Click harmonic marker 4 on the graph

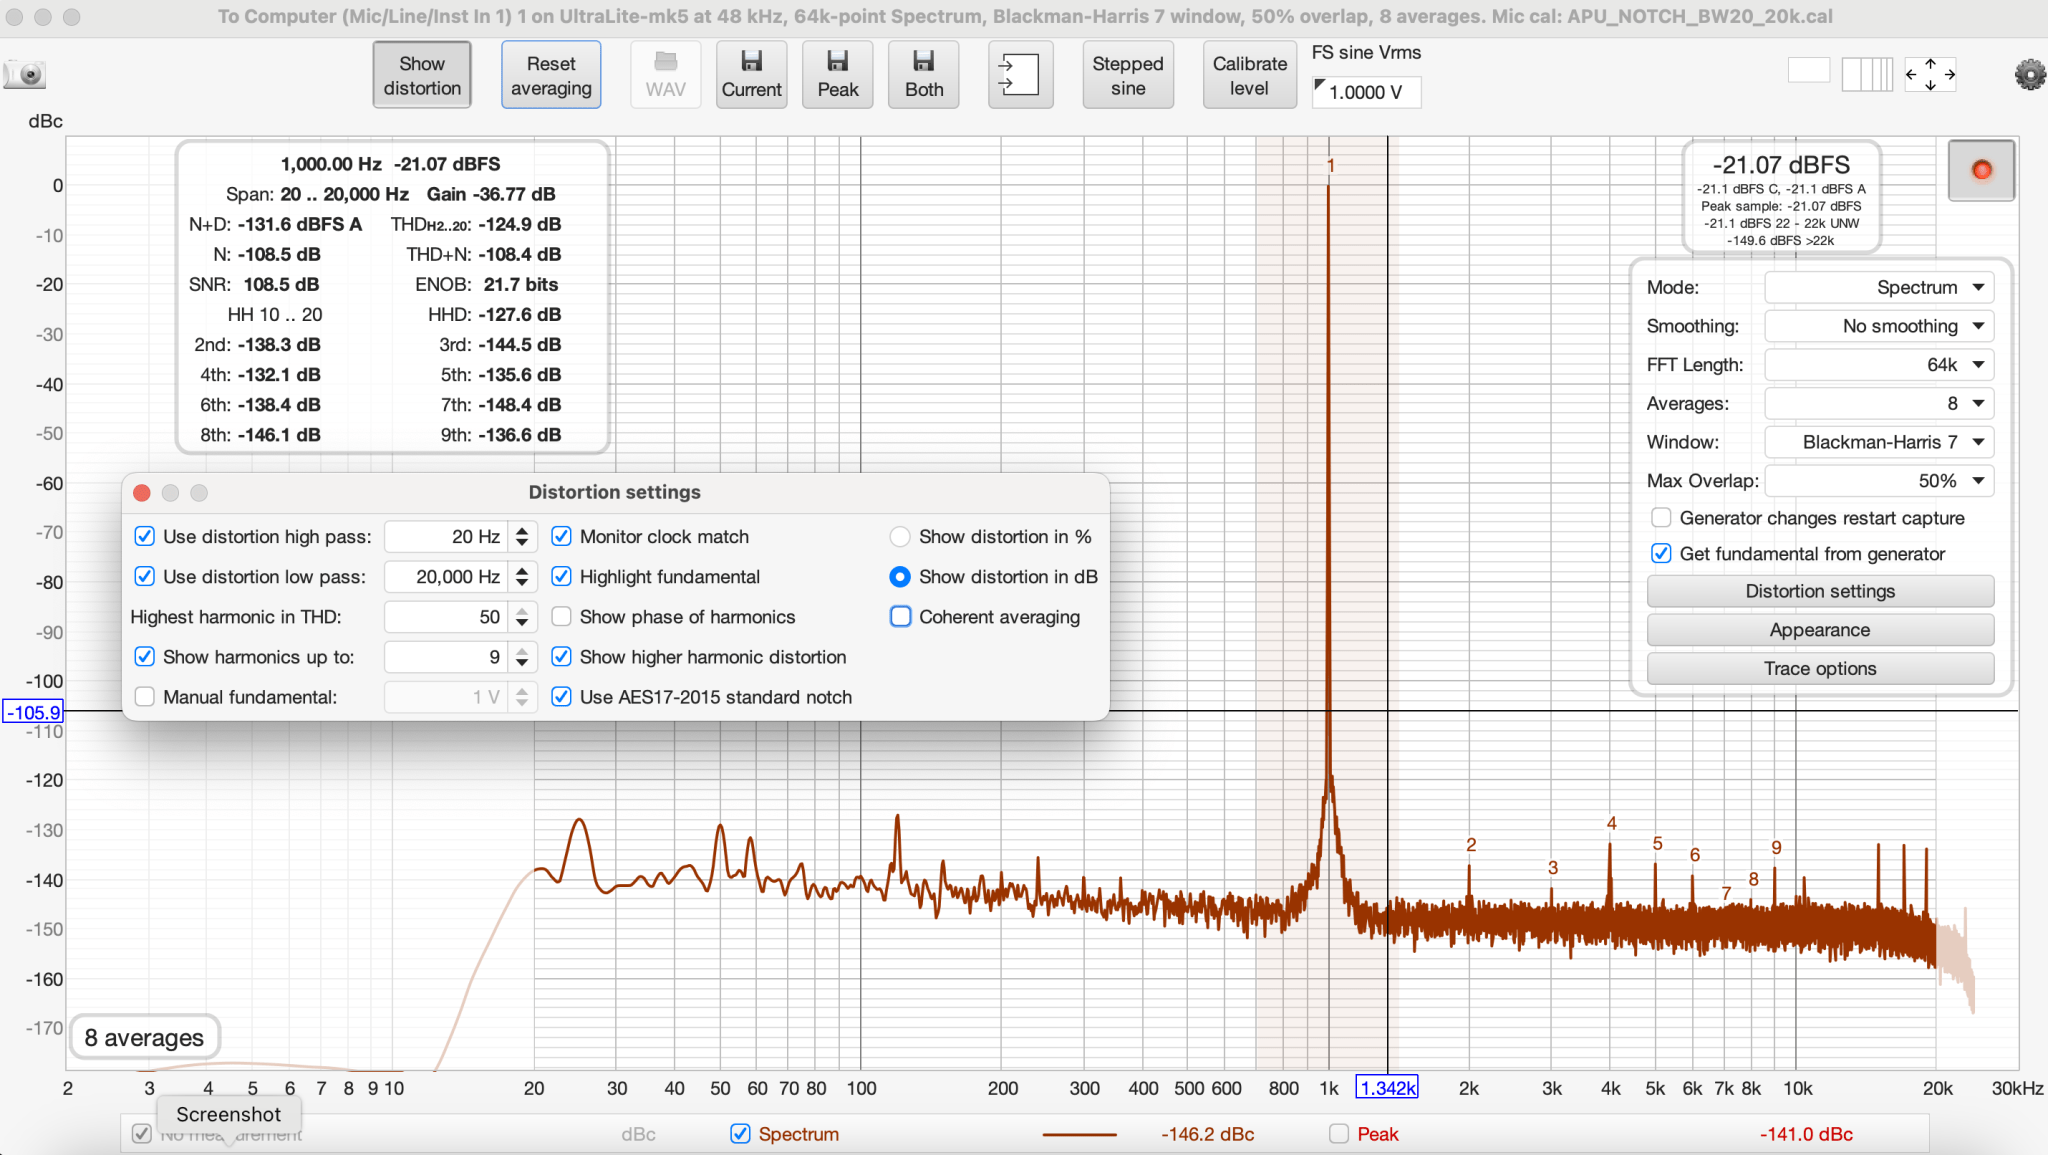pyautogui.click(x=1611, y=823)
